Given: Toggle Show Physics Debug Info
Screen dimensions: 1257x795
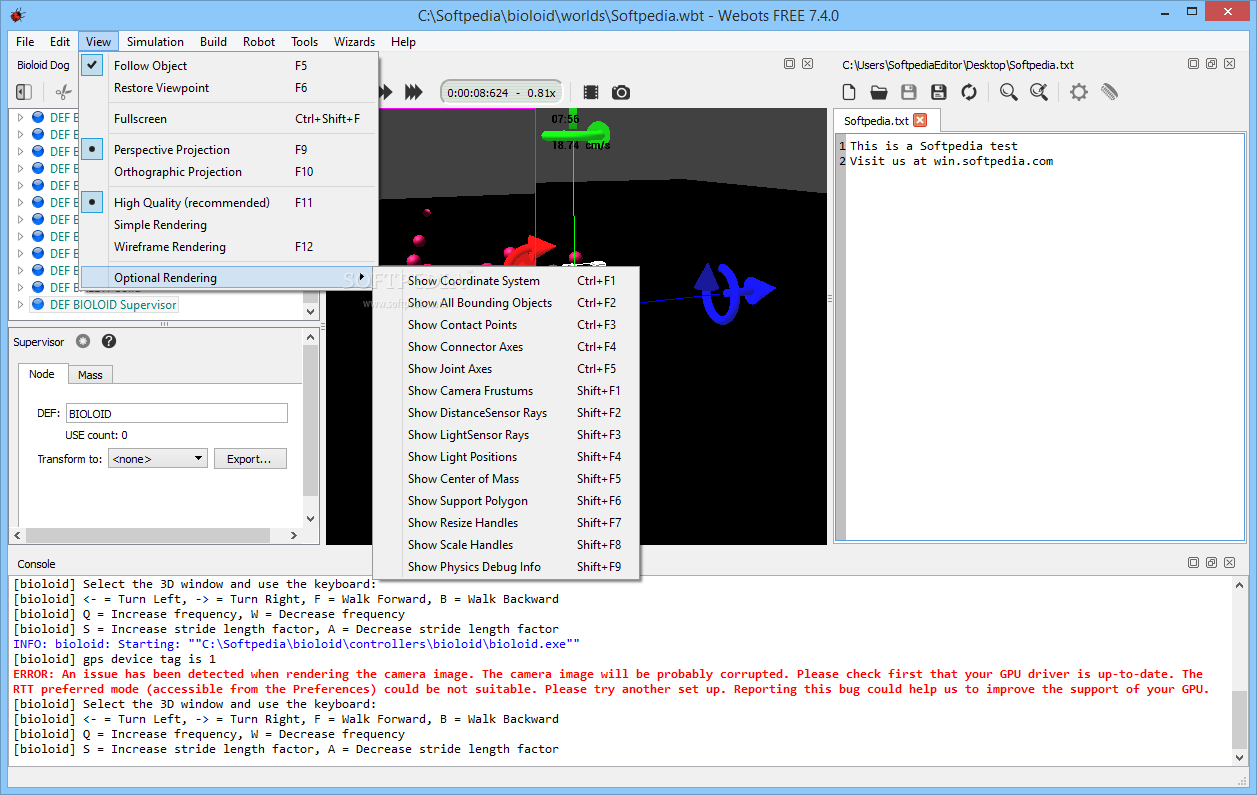Looking at the screenshot, I should 506,567.
